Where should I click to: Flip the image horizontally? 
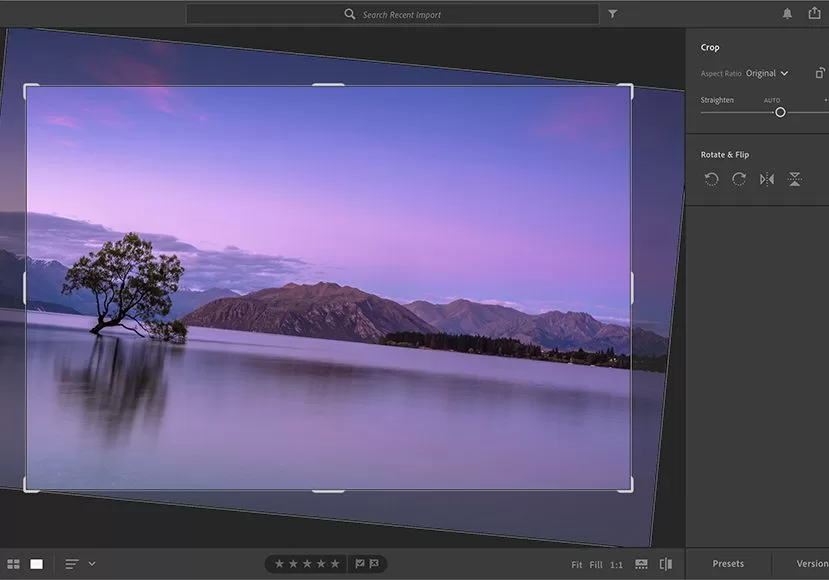pyautogui.click(x=767, y=179)
